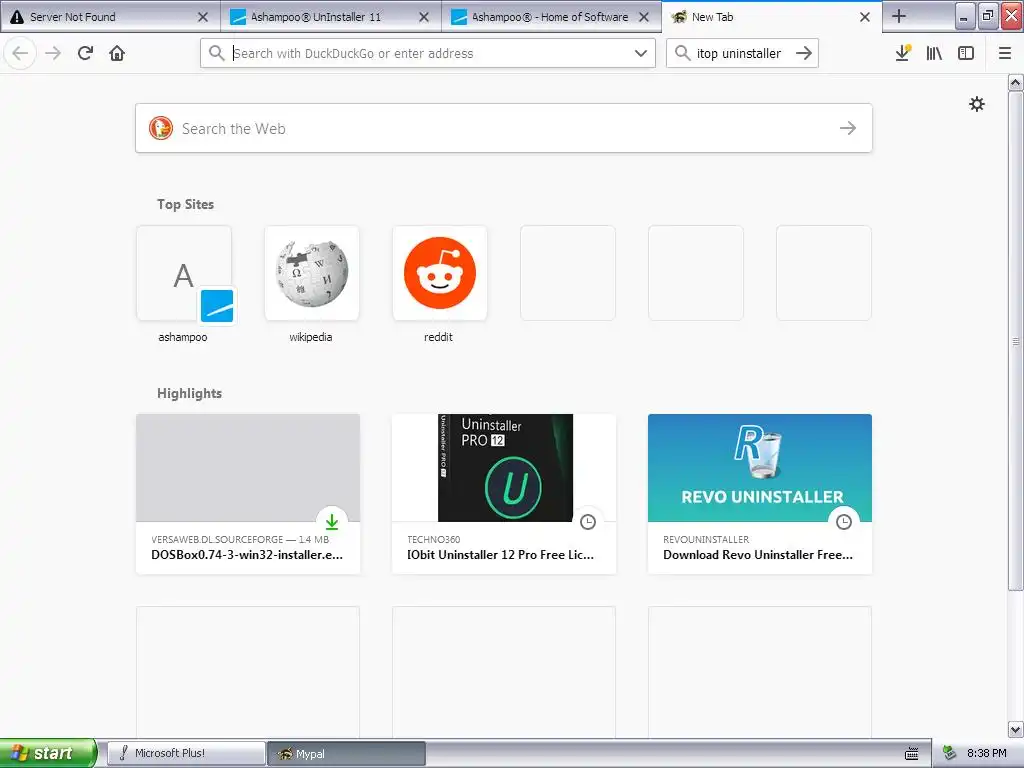Submit the itop uninstaller search arrow
This screenshot has height=768, width=1024.
tap(804, 53)
